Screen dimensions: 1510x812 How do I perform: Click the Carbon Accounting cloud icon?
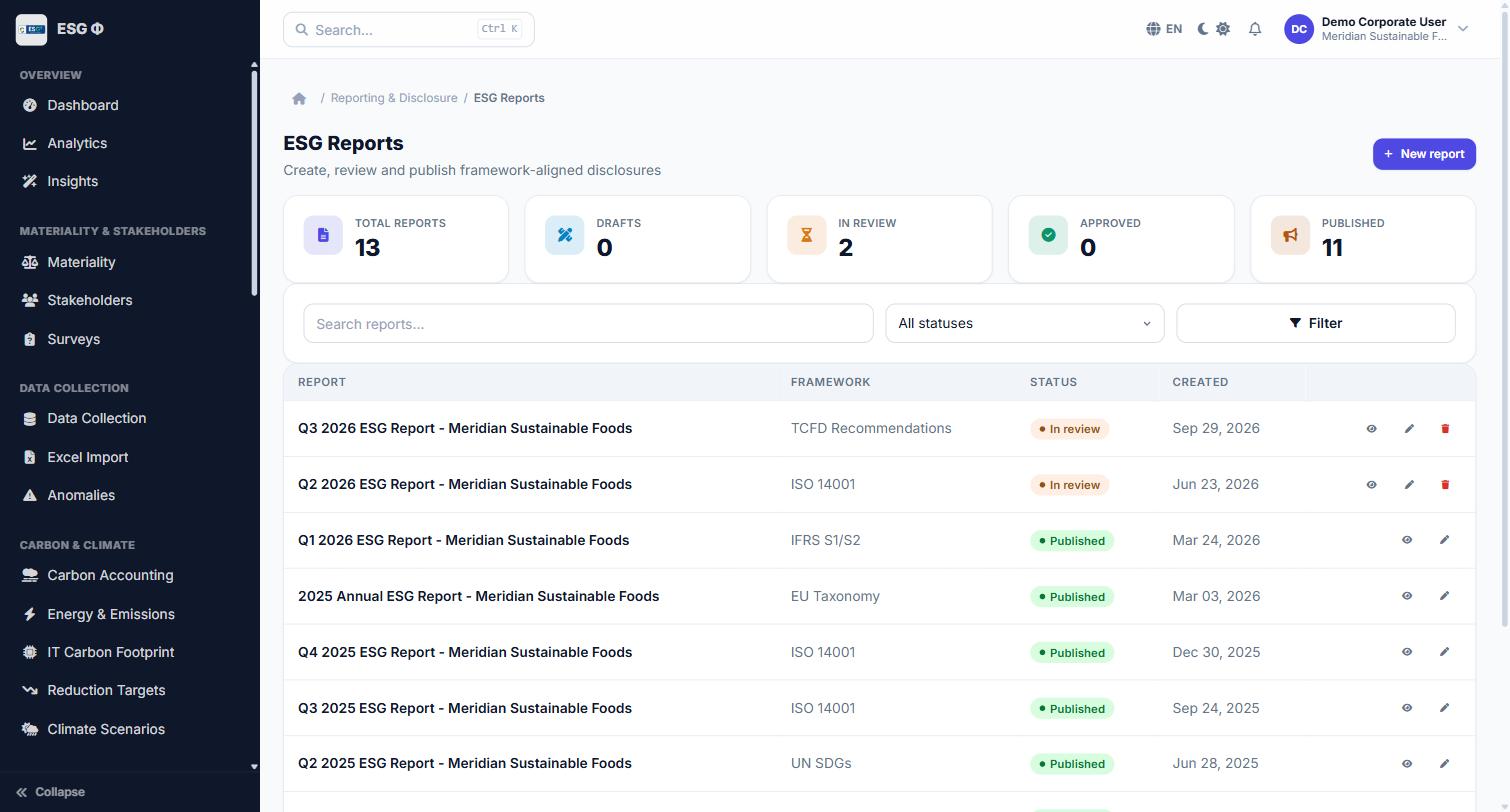(x=29, y=575)
